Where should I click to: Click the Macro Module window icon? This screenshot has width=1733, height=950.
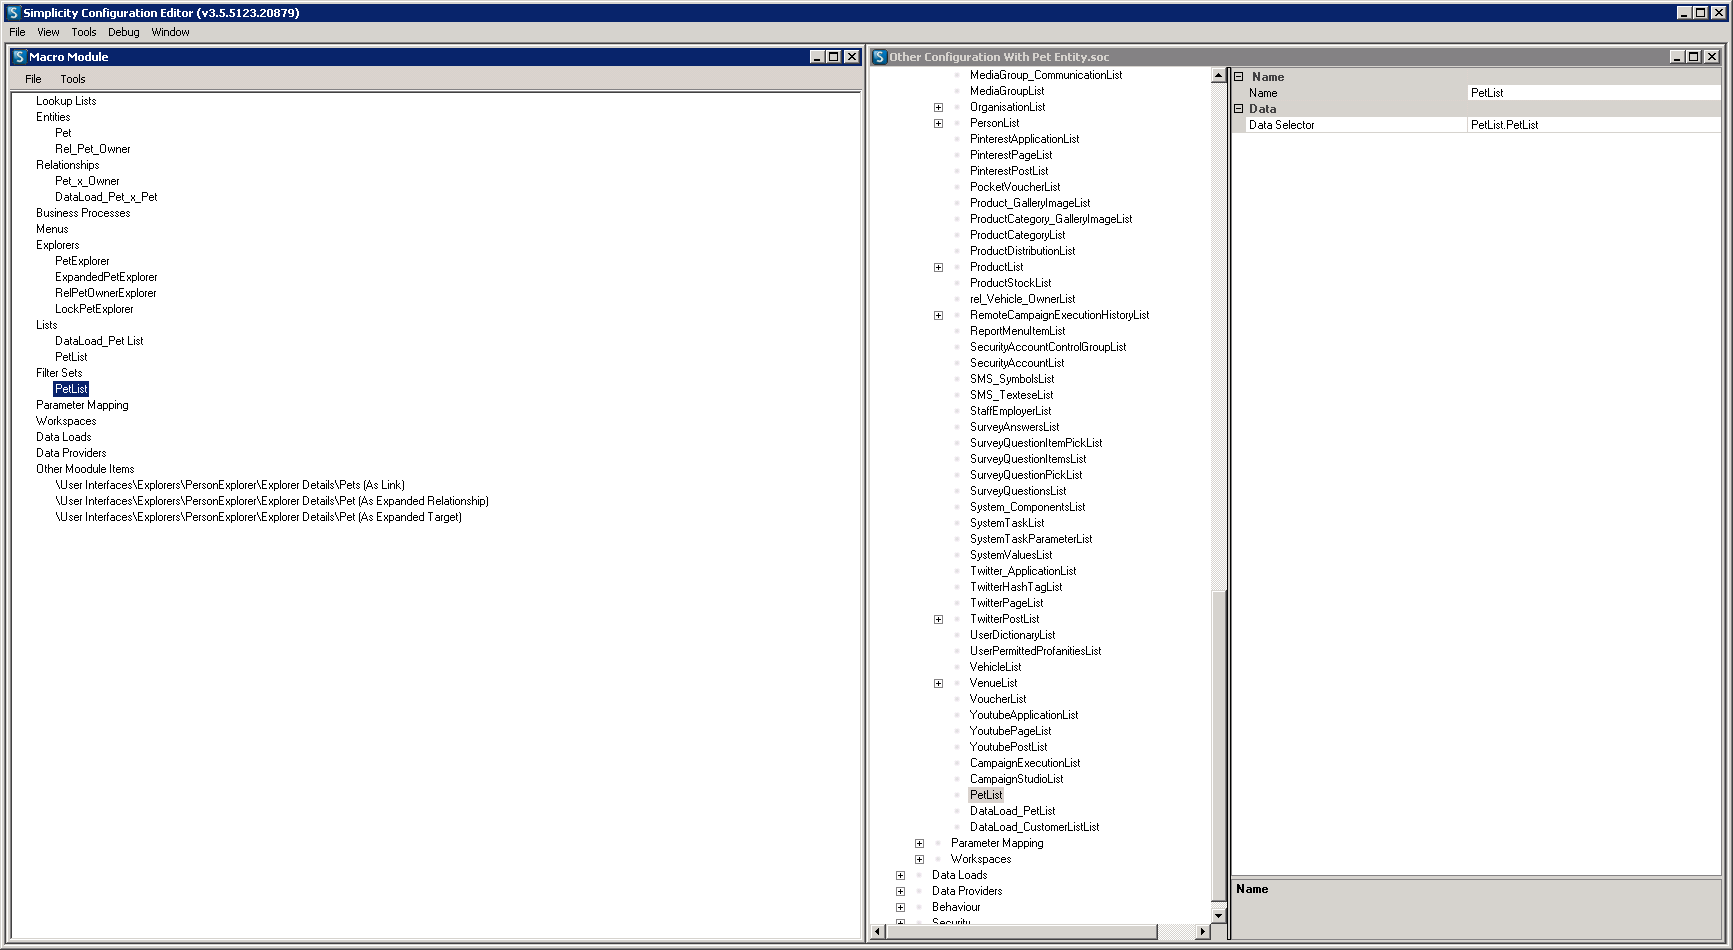(19, 57)
